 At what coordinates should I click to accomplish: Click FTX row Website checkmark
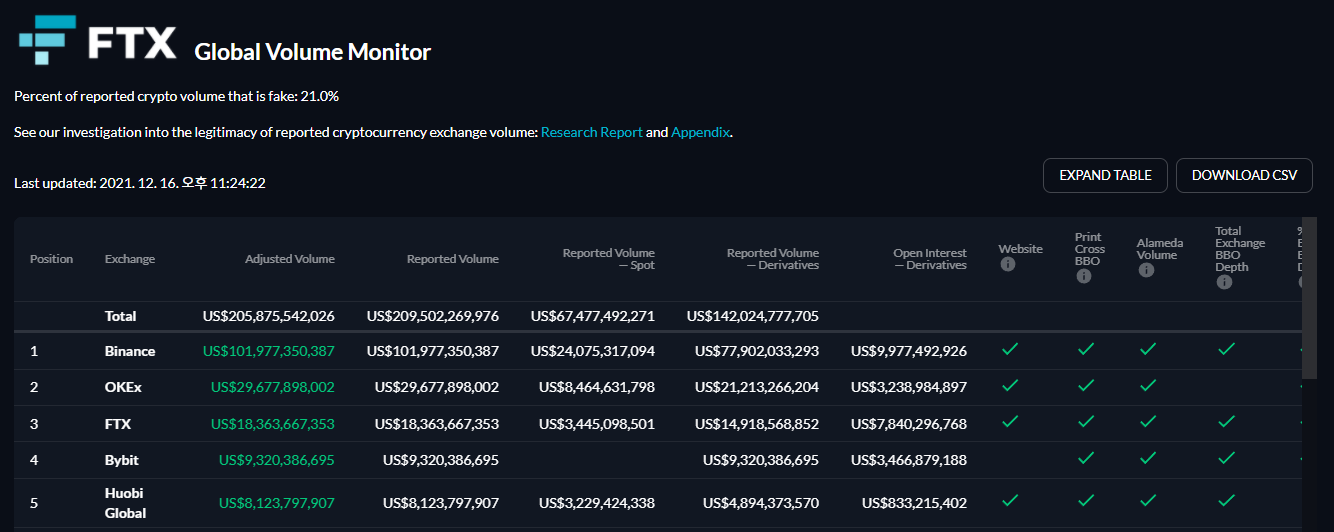(1010, 422)
